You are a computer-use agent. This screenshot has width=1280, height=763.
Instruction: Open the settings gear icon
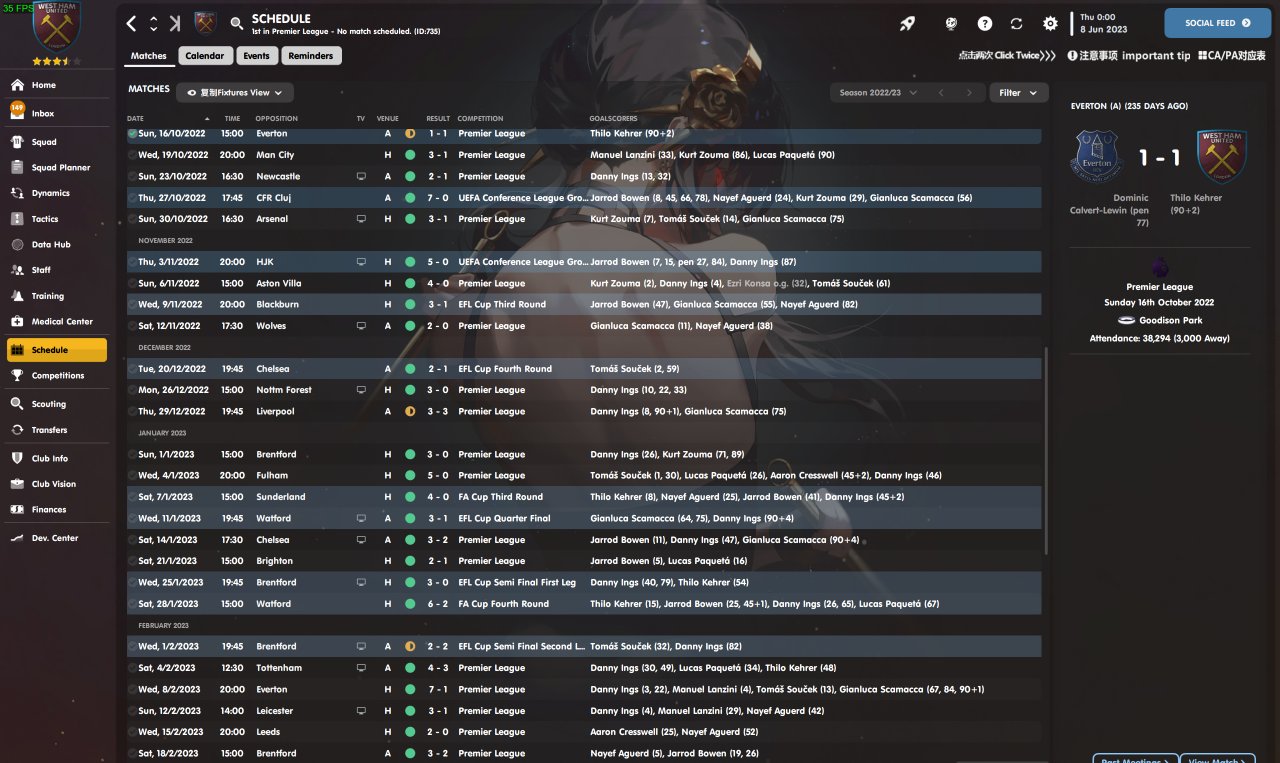coord(1050,23)
